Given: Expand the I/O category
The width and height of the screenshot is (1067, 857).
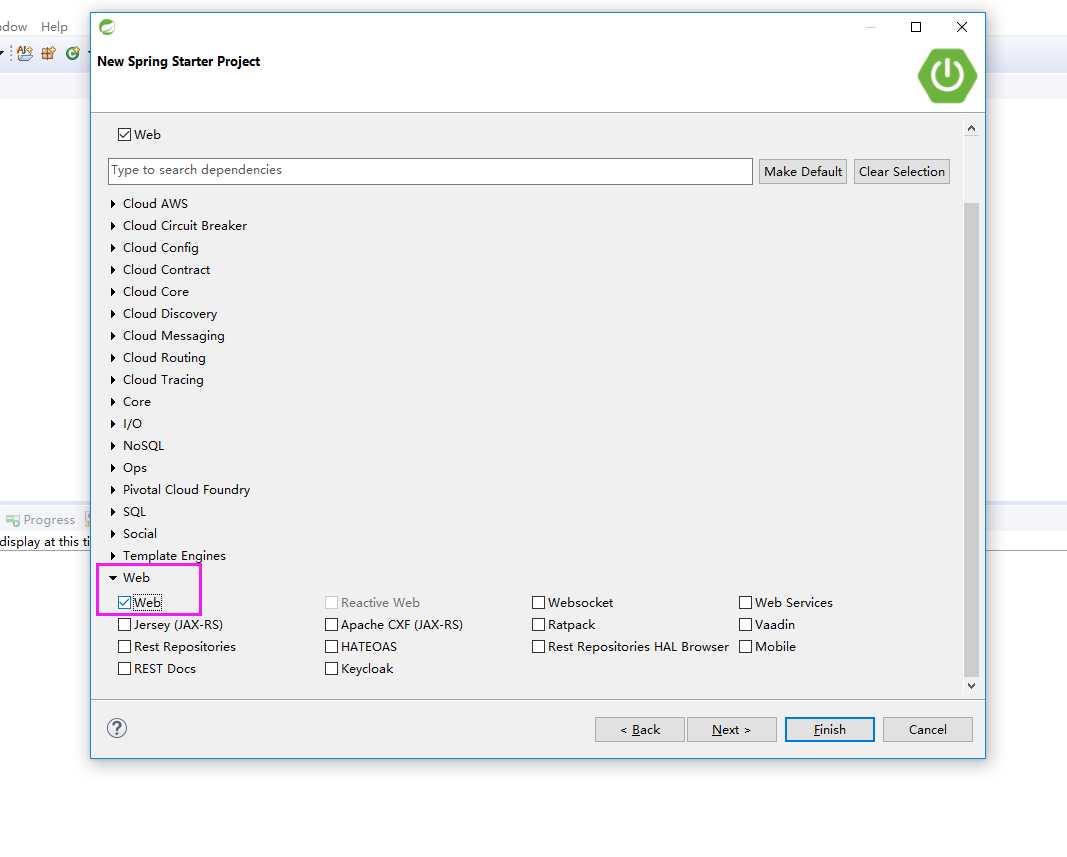Looking at the screenshot, I should coord(113,423).
